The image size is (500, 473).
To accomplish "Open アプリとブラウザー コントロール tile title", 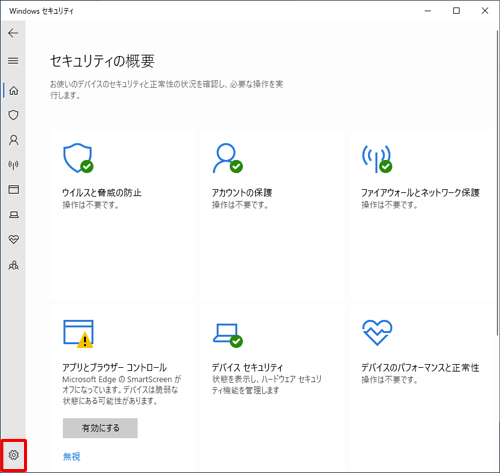I will tap(114, 368).
